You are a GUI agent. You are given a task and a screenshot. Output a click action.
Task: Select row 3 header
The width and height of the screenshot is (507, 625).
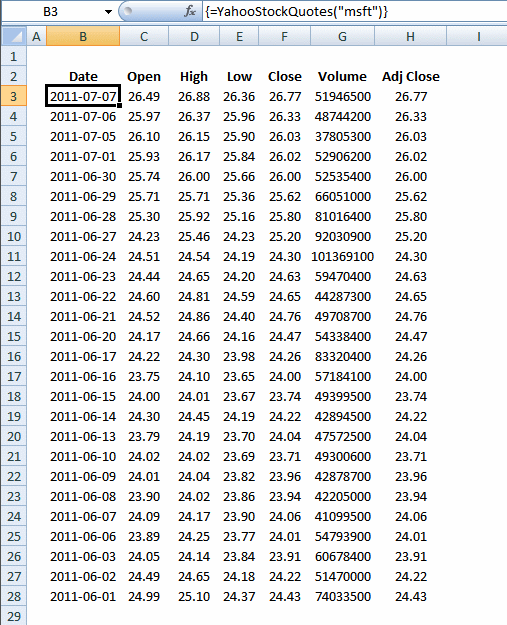[x=14, y=96]
